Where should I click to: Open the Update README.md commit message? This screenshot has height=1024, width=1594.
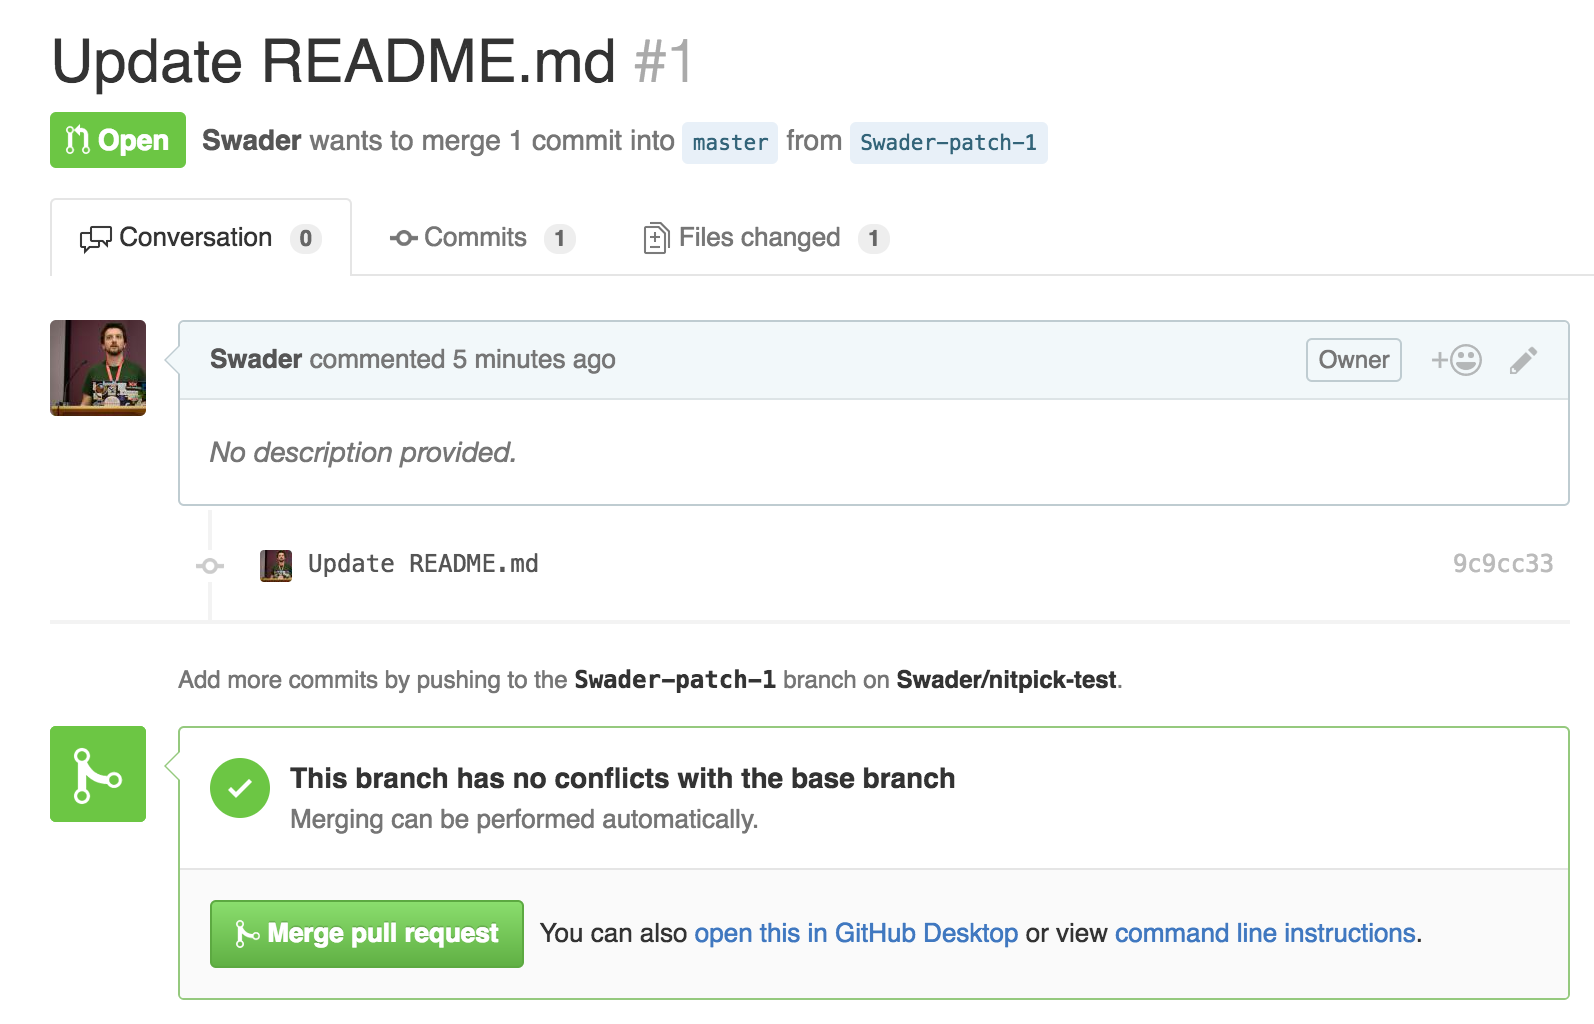click(x=423, y=564)
